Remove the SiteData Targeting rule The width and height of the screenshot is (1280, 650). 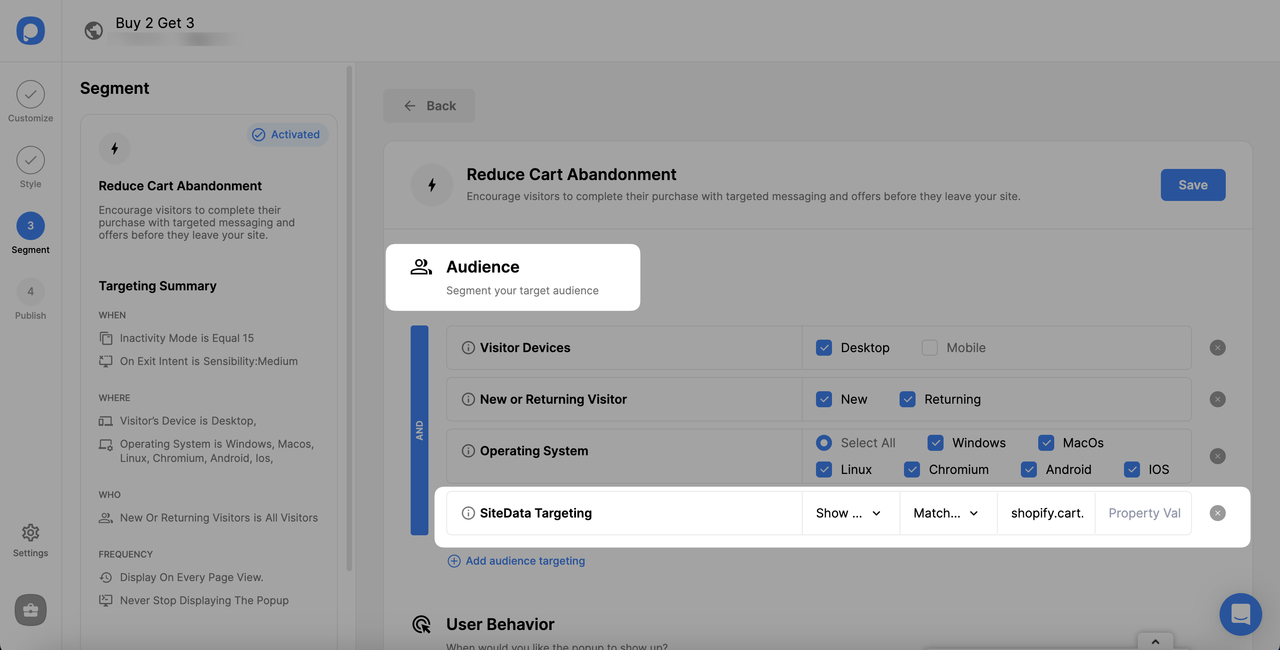pyautogui.click(x=1217, y=513)
